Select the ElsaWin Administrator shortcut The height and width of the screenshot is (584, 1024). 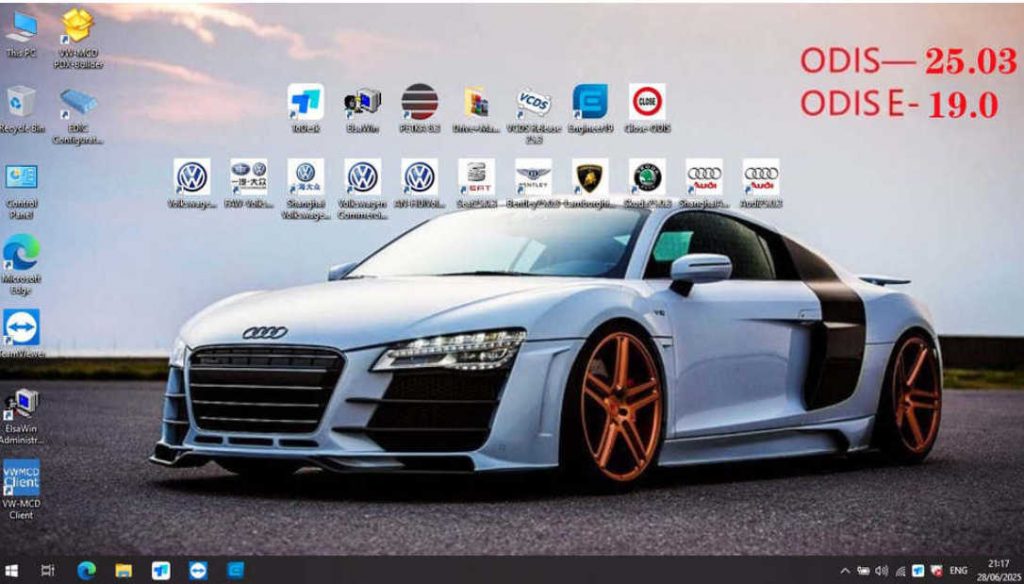21,406
